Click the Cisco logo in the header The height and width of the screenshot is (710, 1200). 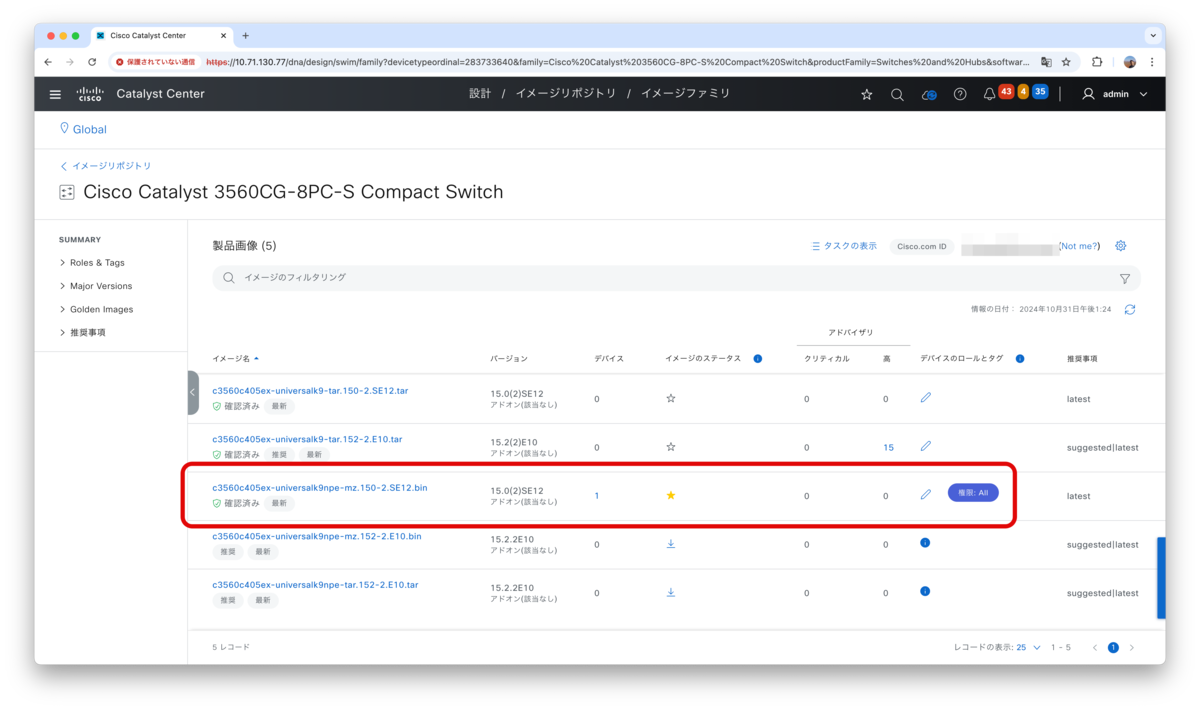[x=90, y=94]
